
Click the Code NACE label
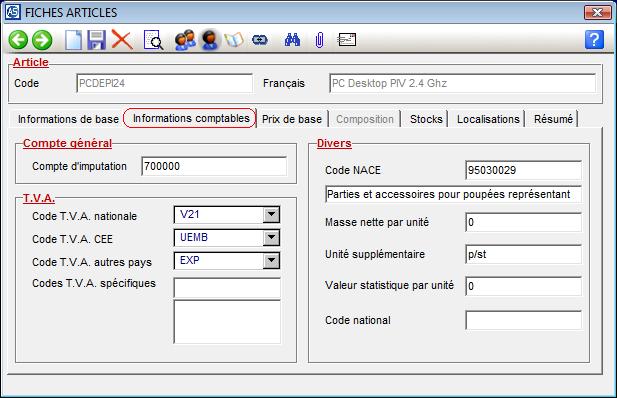click(353, 170)
